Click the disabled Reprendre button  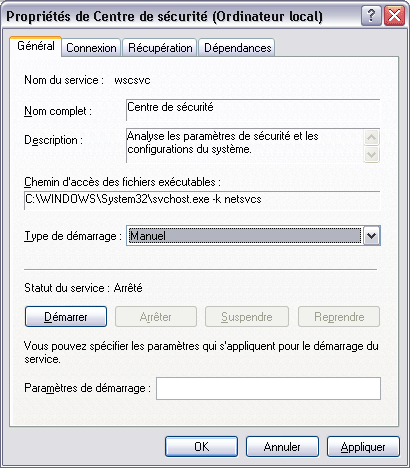pyautogui.click(x=339, y=317)
